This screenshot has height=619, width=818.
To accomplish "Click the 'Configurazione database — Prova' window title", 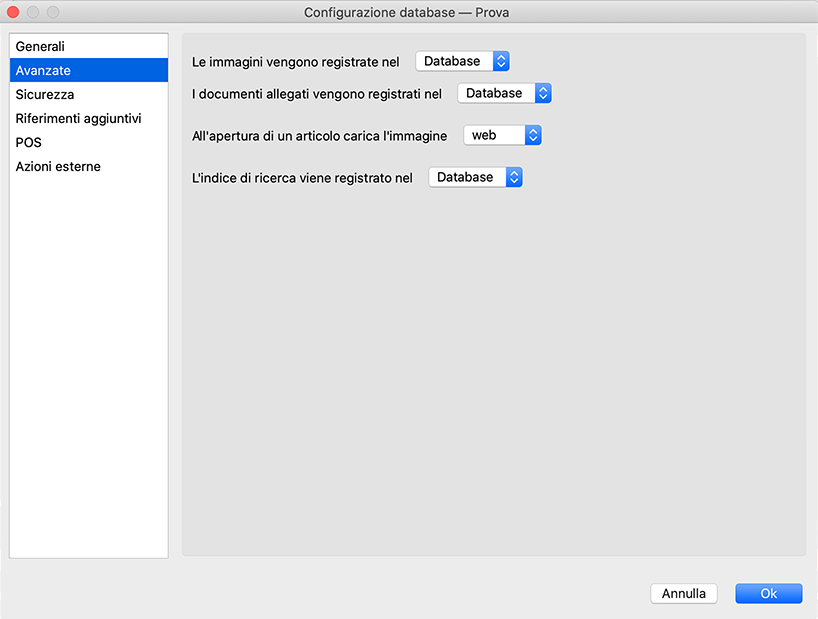I will 408,13.
